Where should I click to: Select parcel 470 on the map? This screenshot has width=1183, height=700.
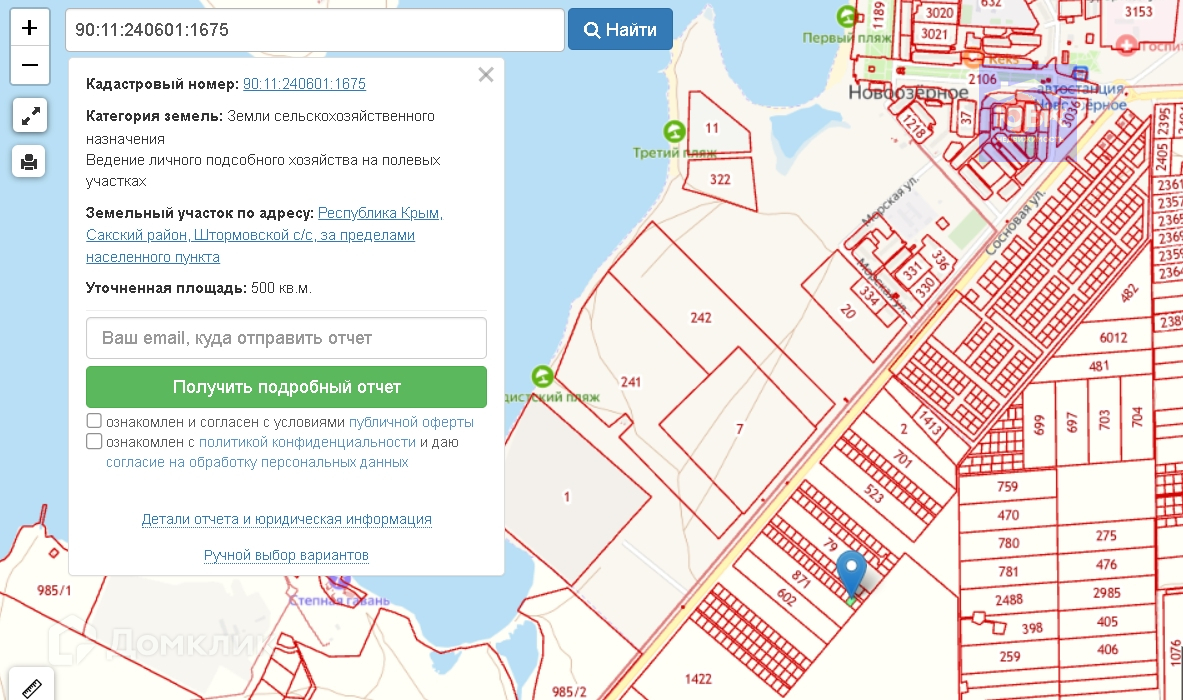pos(1008,515)
